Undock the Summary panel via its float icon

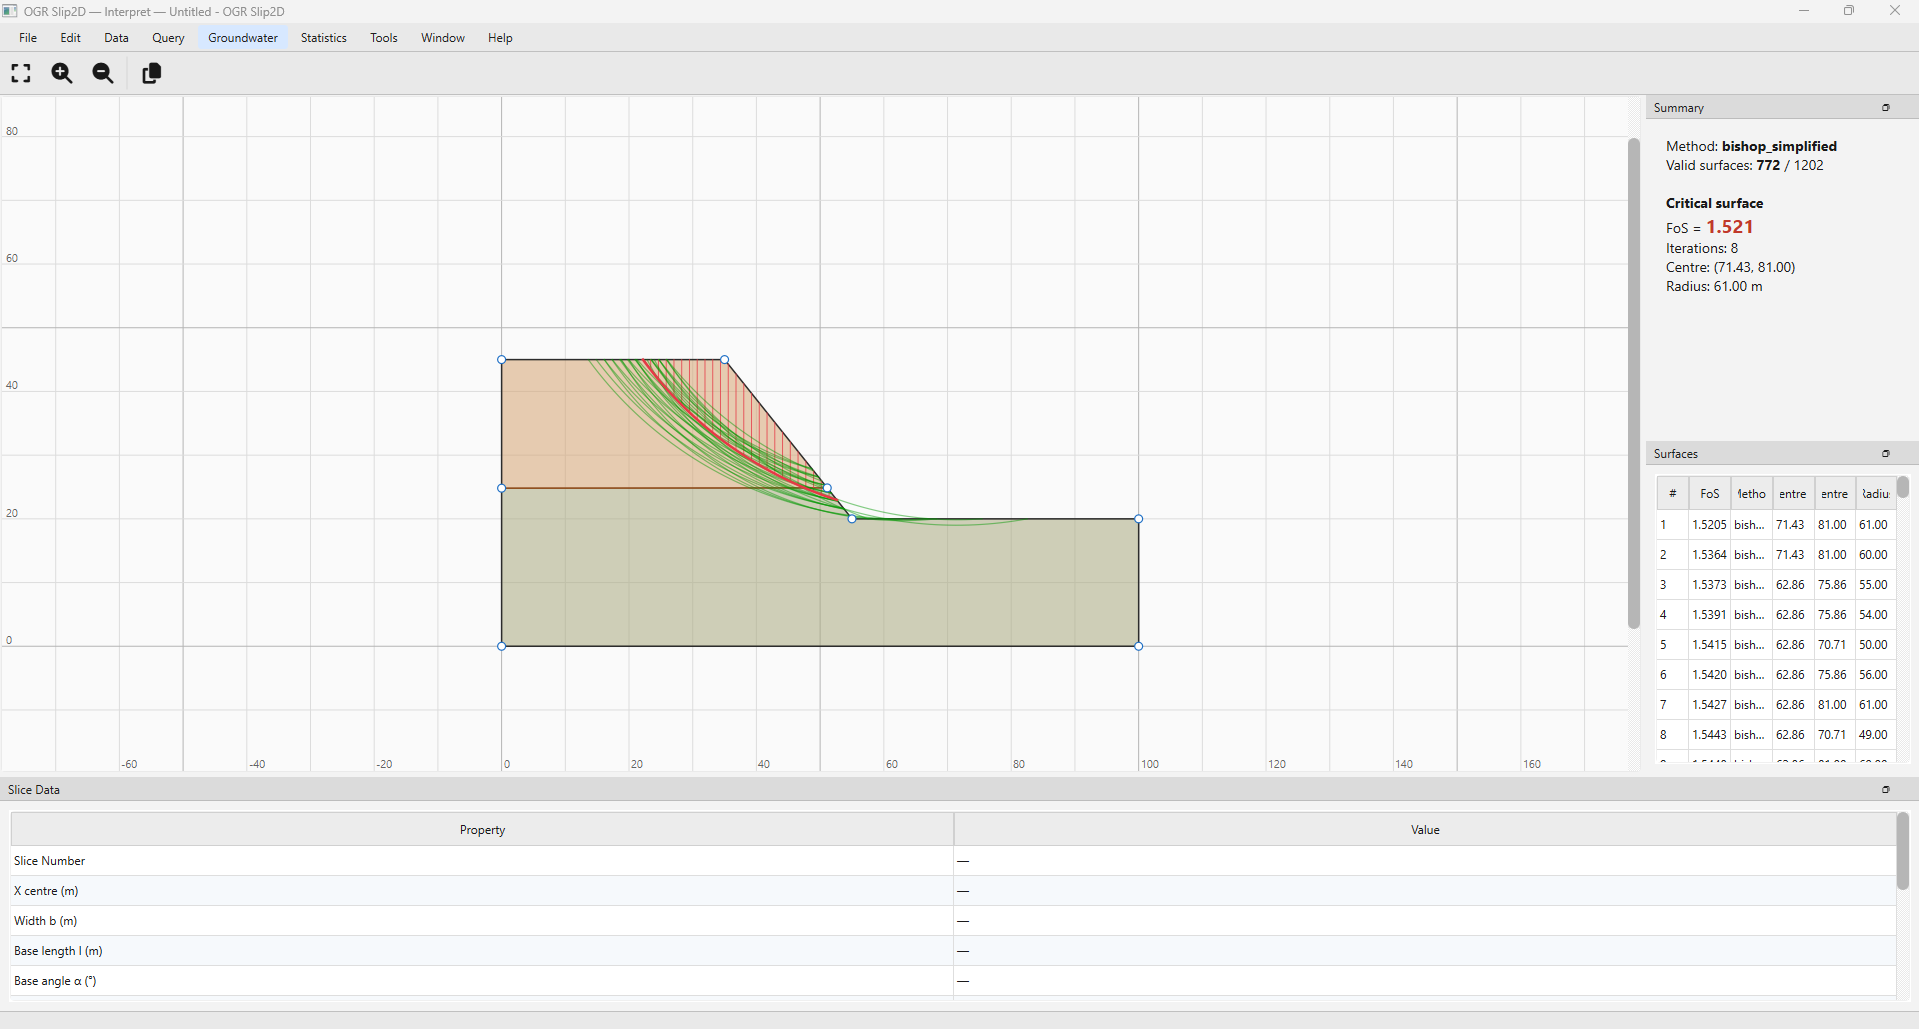tap(1886, 107)
